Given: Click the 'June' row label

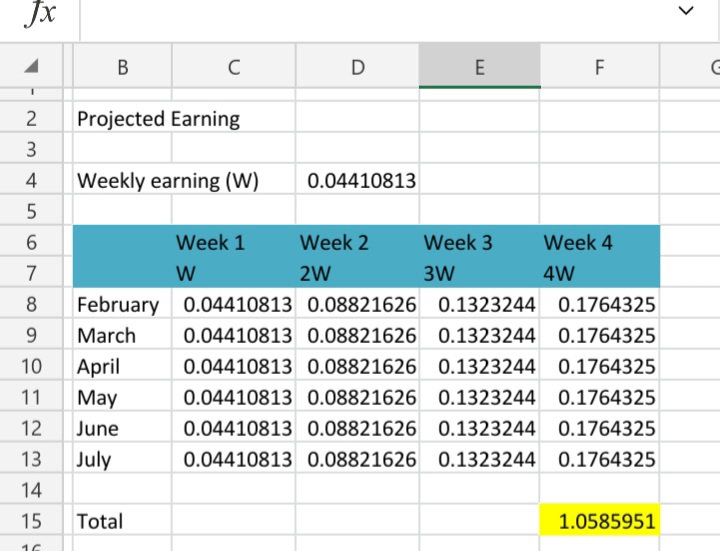Looking at the screenshot, I should [x=122, y=428].
